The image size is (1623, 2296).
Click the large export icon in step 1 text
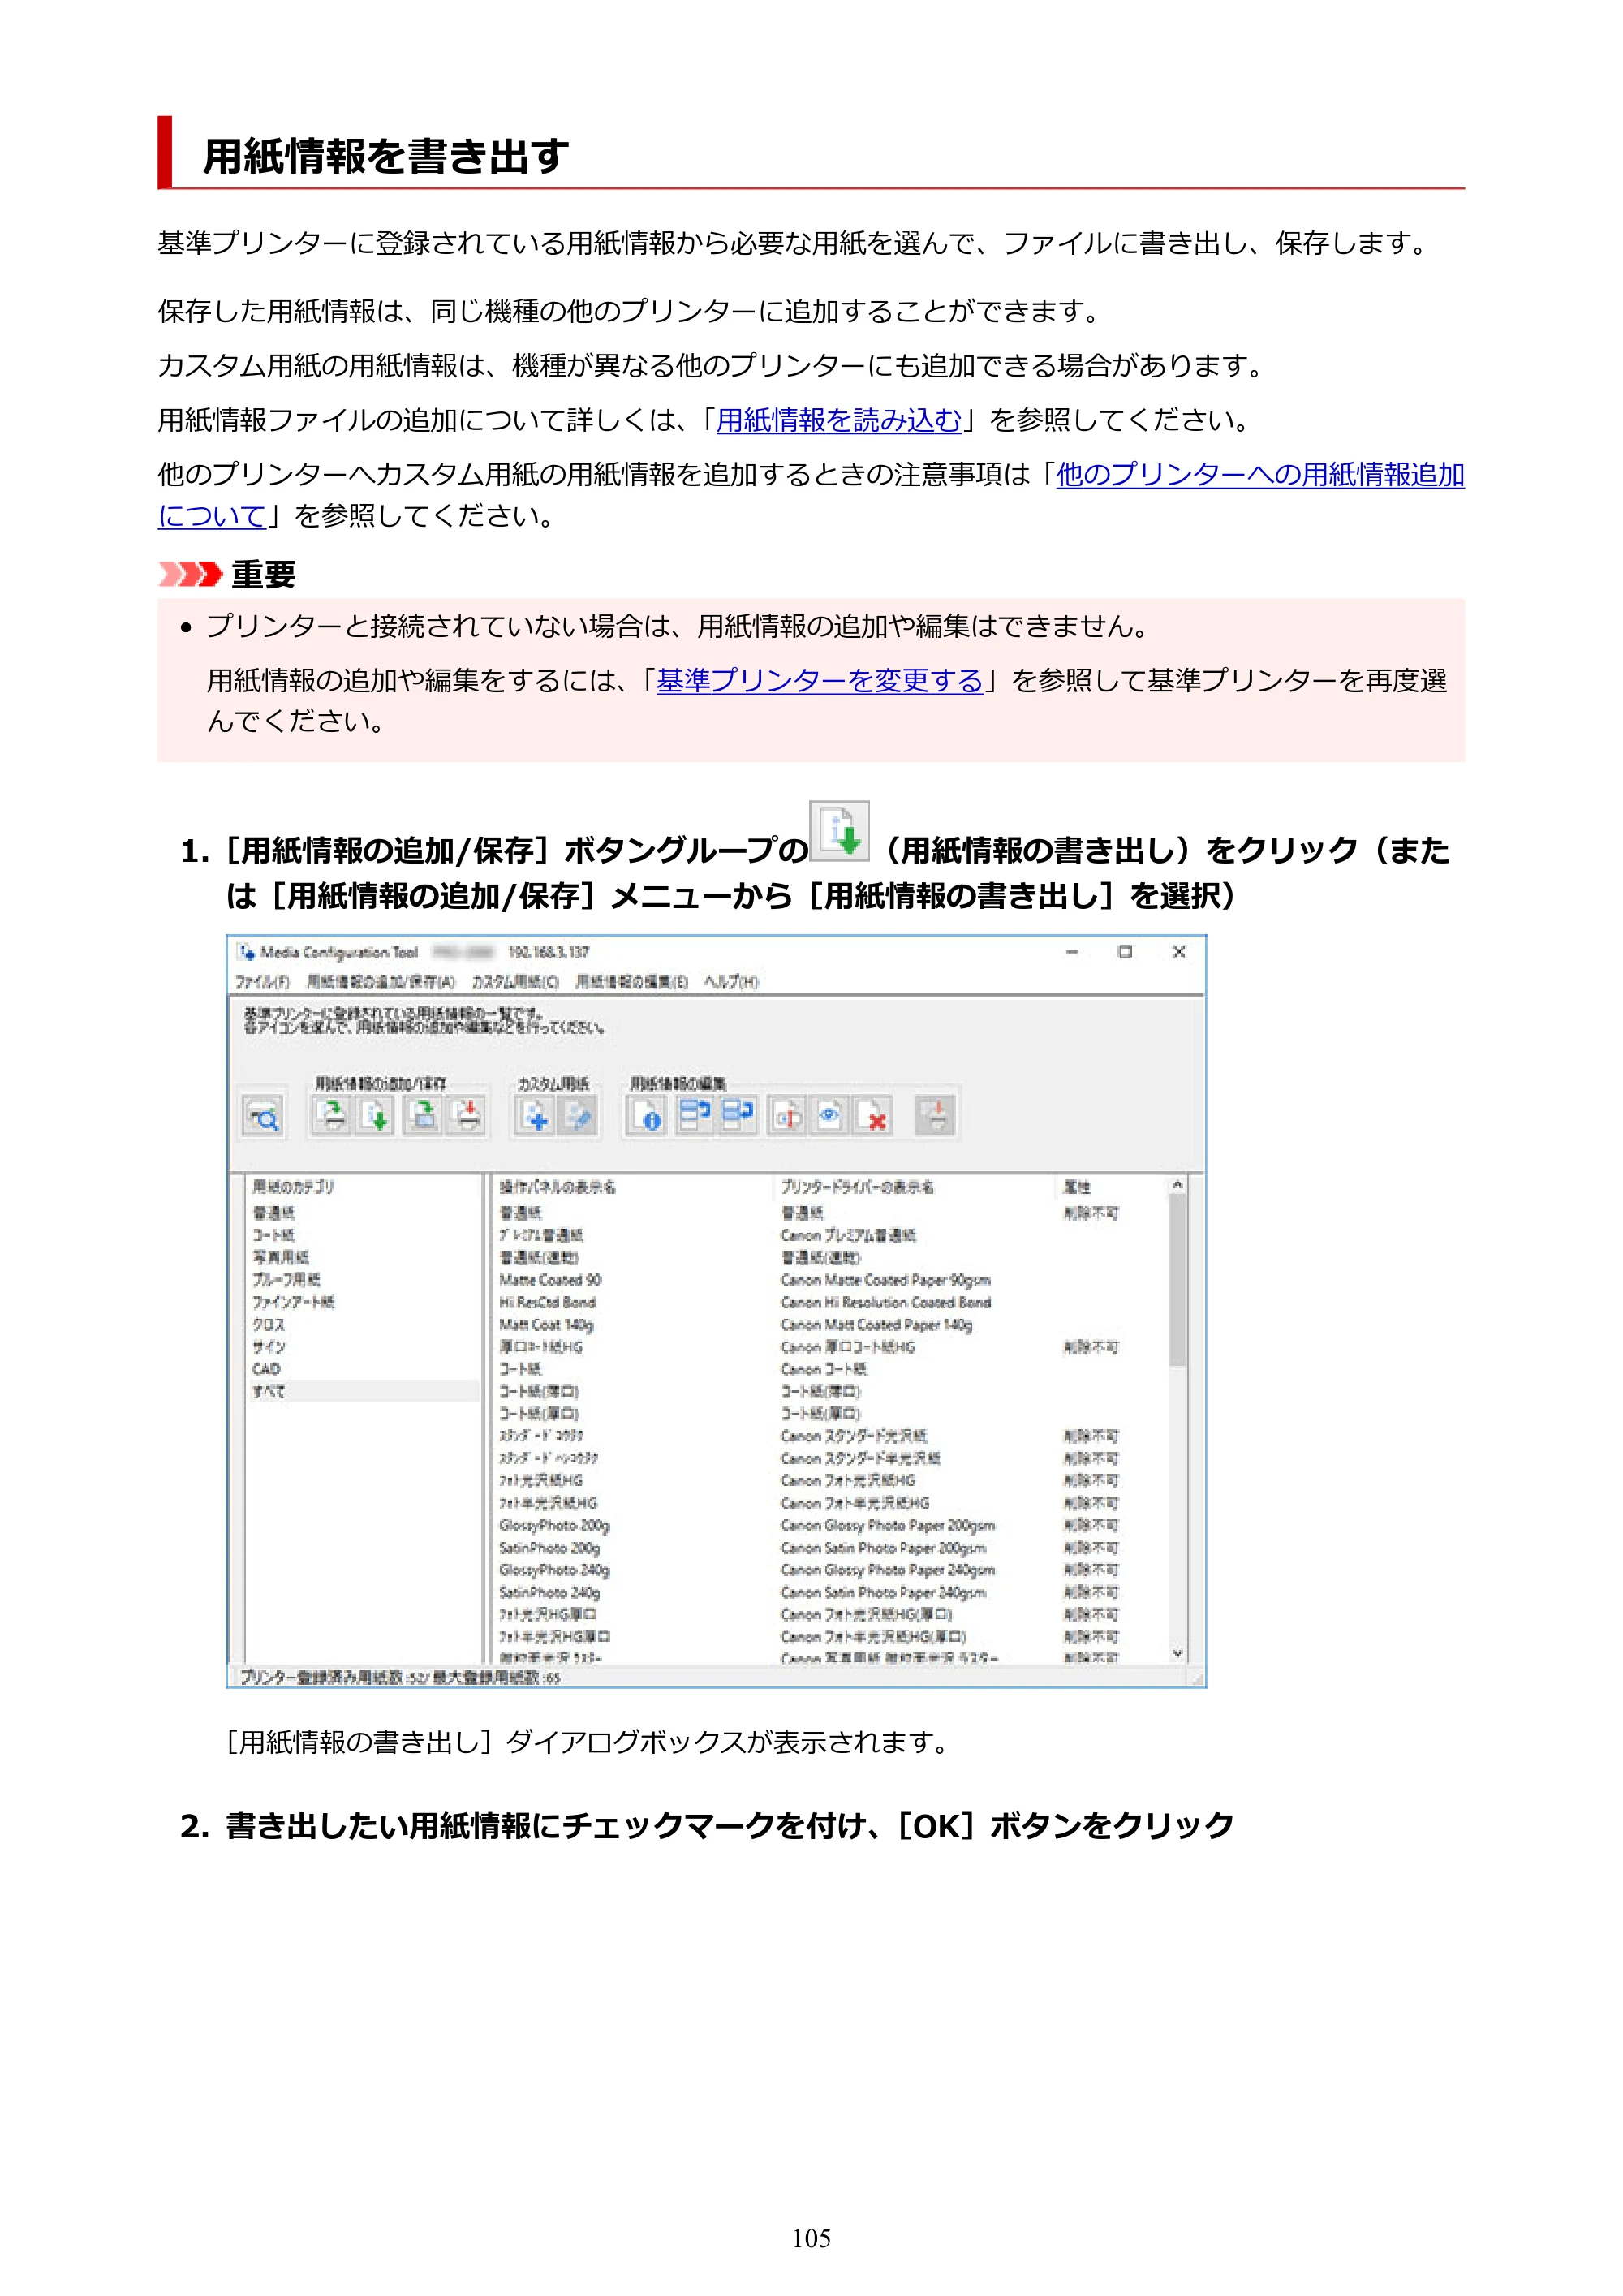[839, 832]
